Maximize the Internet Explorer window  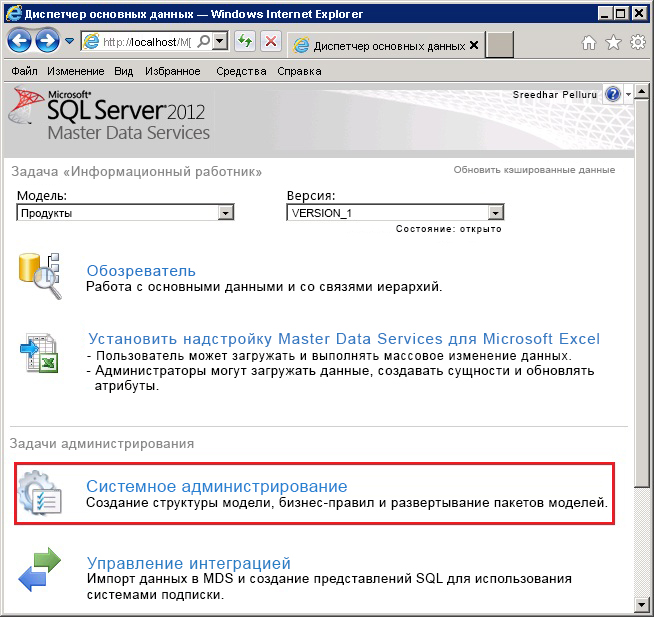pos(621,13)
